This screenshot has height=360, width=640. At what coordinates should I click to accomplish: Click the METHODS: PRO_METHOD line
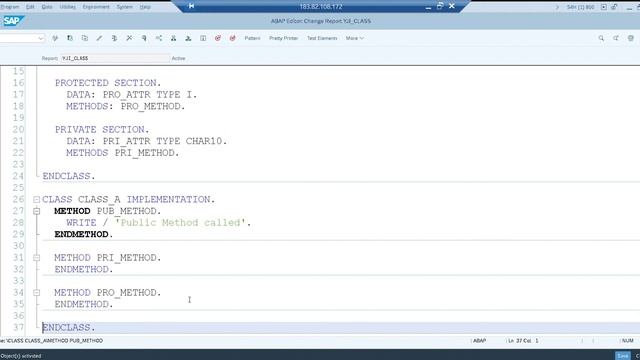point(126,106)
